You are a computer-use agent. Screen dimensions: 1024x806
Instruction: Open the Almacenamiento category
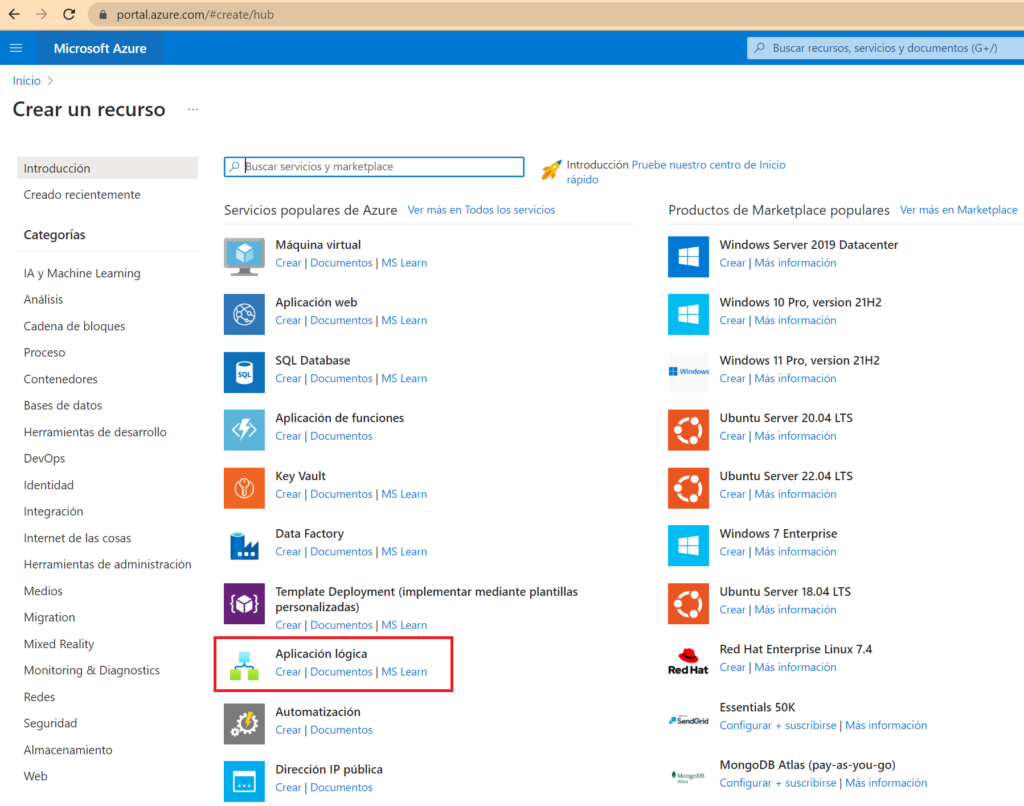68,750
